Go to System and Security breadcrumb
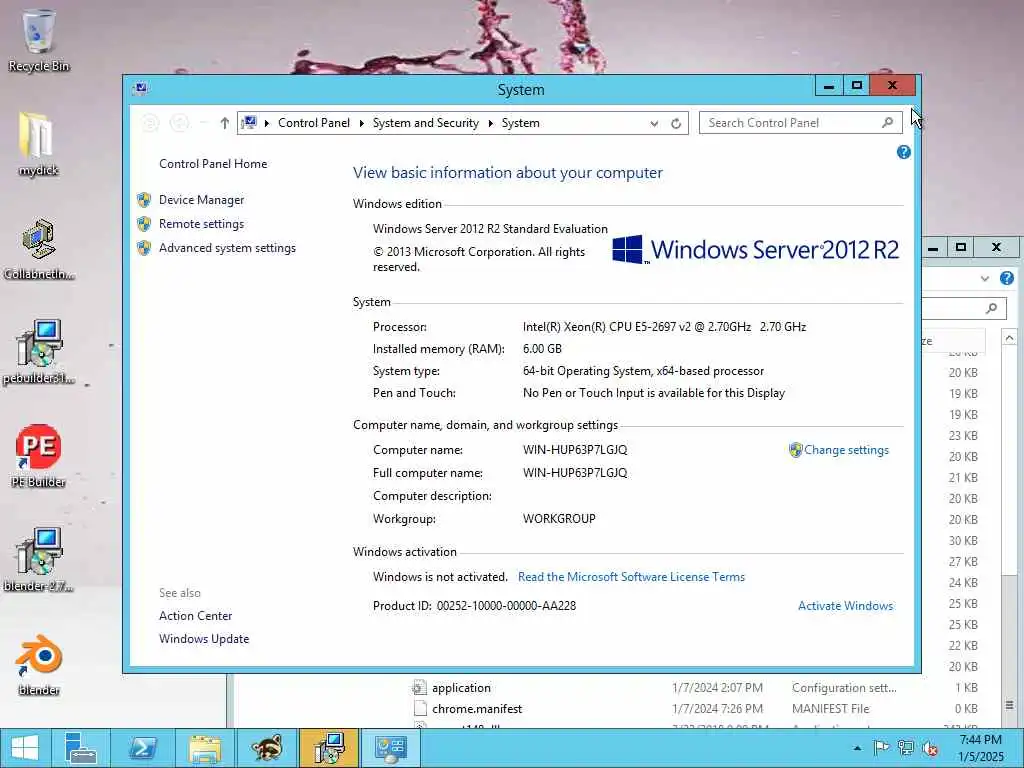The image size is (1024, 768). tap(426, 123)
